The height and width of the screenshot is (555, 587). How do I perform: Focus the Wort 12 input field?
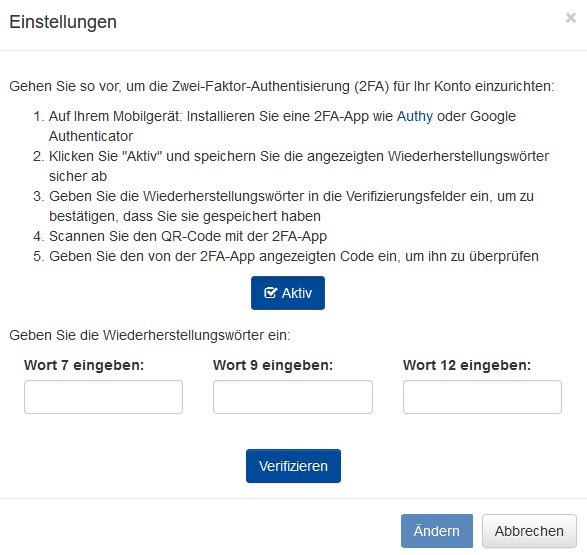click(x=482, y=397)
